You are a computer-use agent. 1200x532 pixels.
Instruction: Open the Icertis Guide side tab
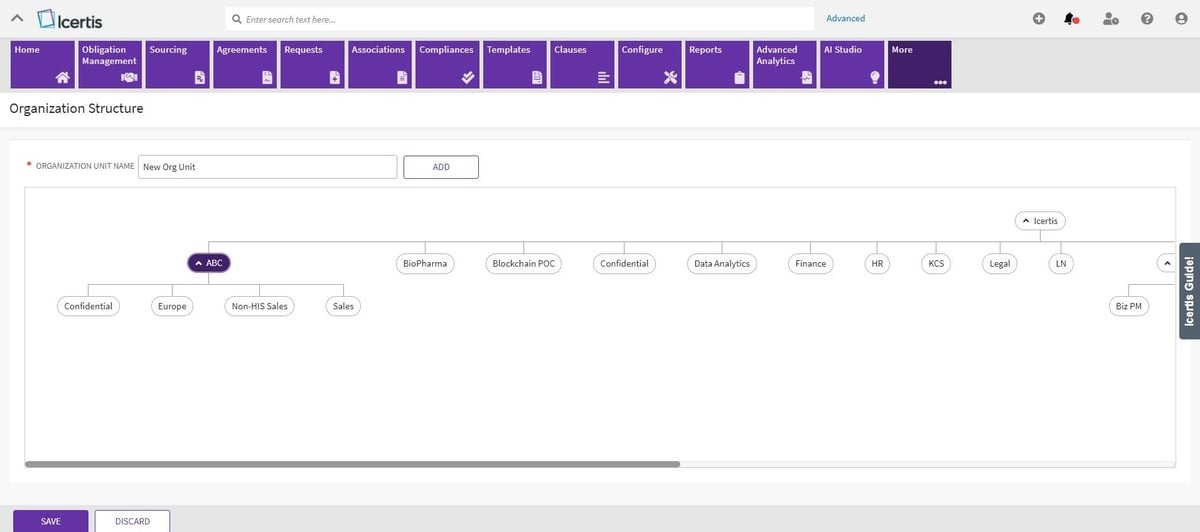coord(1189,291)
